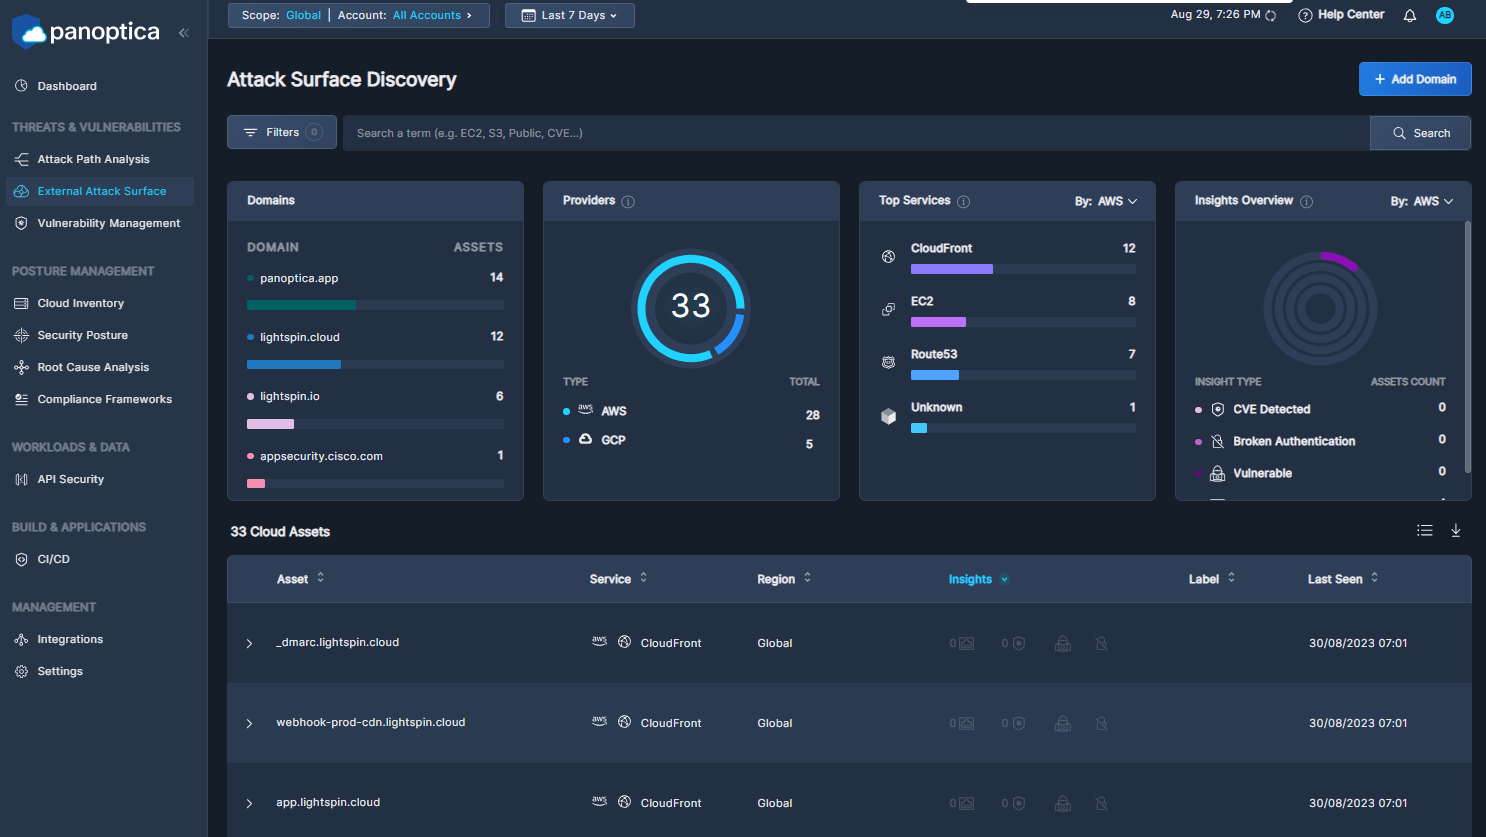This screenshot has height=837, width=1486.
Task: Click broken authentication icon in _dmarc row
Action: 1101,643
